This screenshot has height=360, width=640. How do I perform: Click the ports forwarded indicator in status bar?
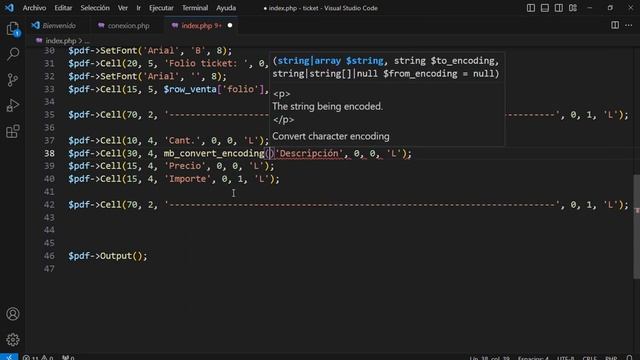pyautogui.click(x=68, y=357)
